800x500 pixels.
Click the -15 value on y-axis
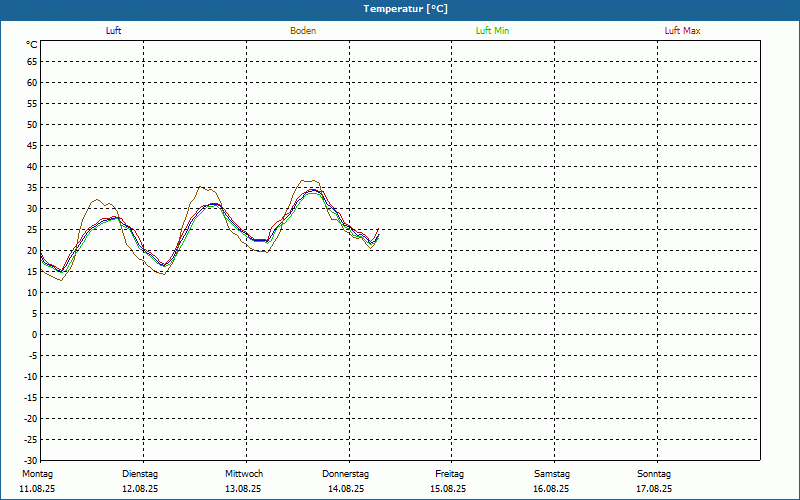pyautogui.click(x=30, y=397)
